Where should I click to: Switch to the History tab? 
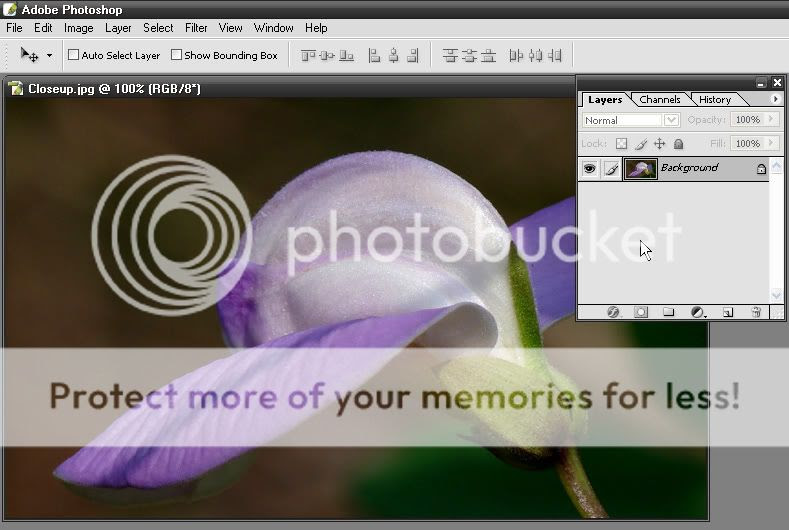coord(715,99)
